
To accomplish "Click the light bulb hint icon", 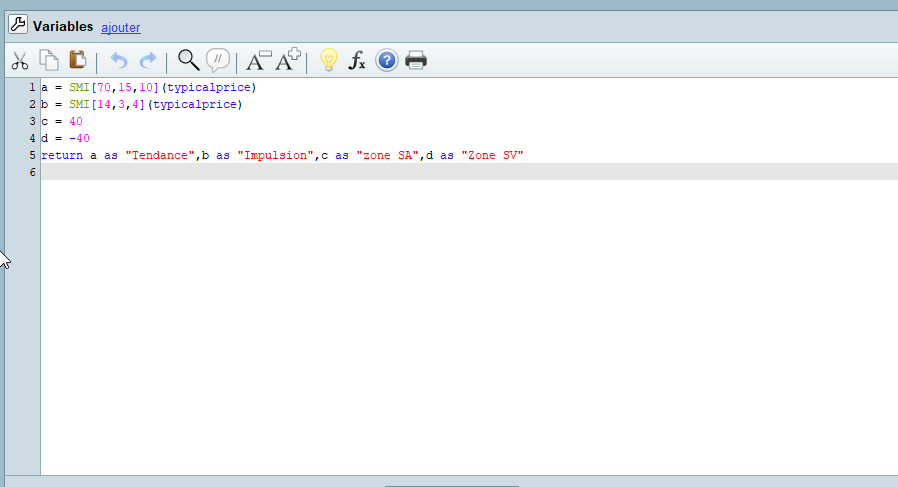I will click(x=329, y=60).
